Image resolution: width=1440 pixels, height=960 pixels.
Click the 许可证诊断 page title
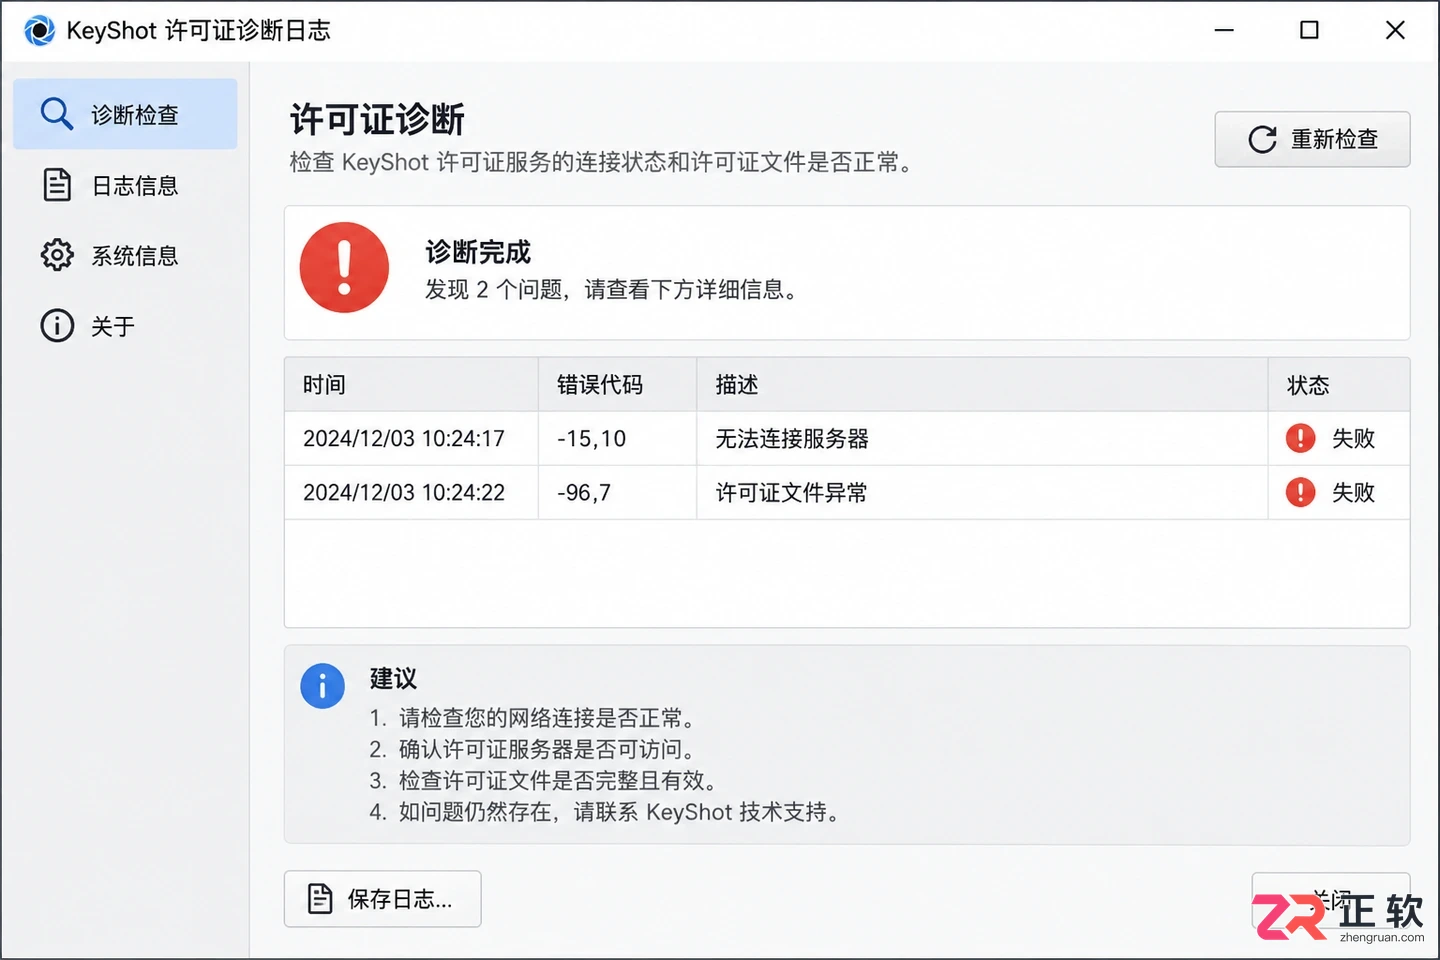(377, 120)
